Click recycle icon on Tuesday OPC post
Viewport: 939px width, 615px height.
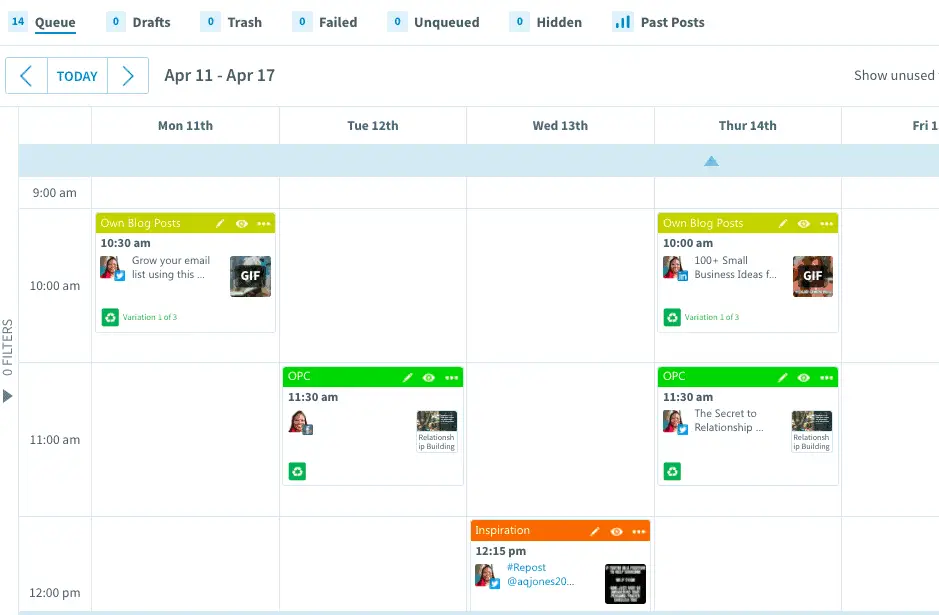coord(298,471)
